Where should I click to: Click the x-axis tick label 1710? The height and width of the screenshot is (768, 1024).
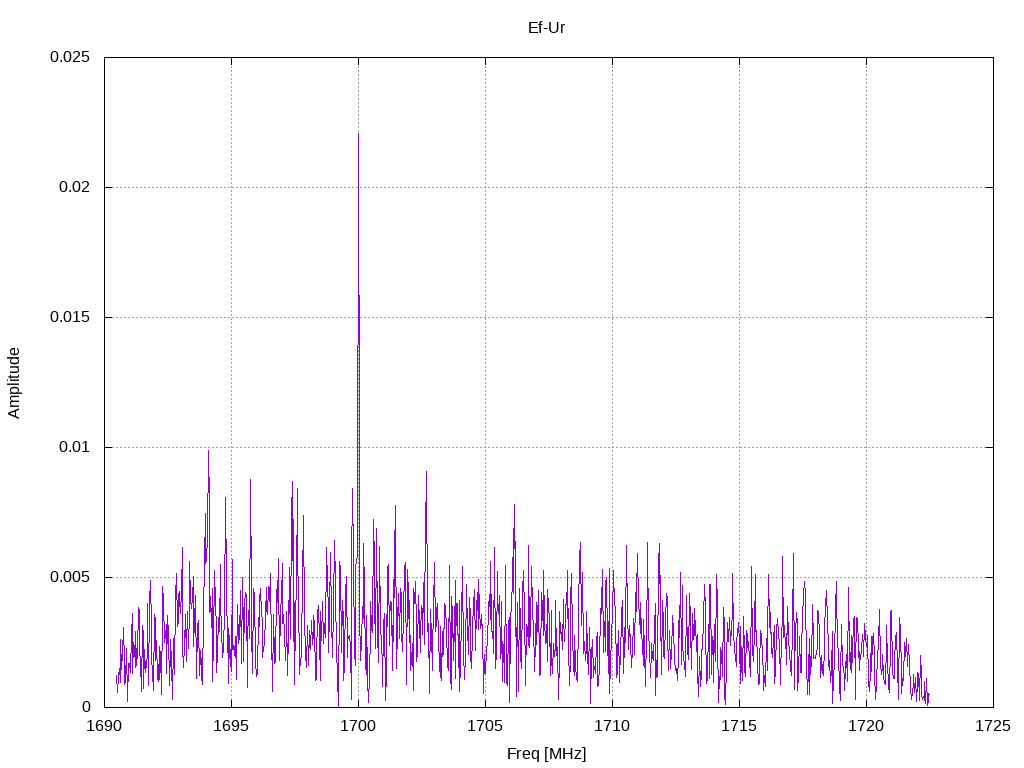coord(612,726)
